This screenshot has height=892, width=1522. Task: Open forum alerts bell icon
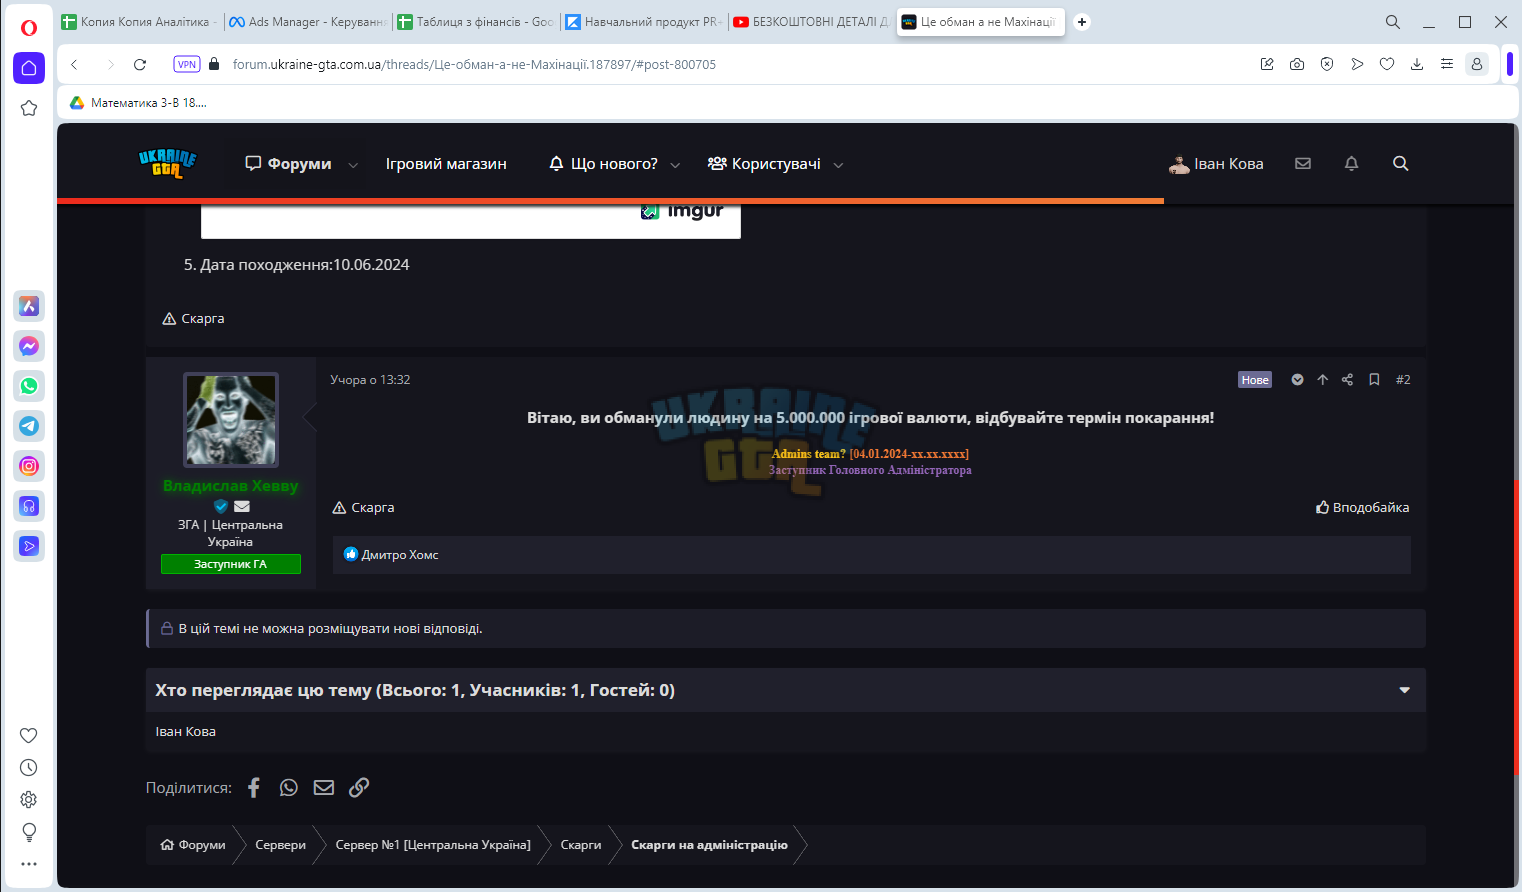coord(1352,163)
